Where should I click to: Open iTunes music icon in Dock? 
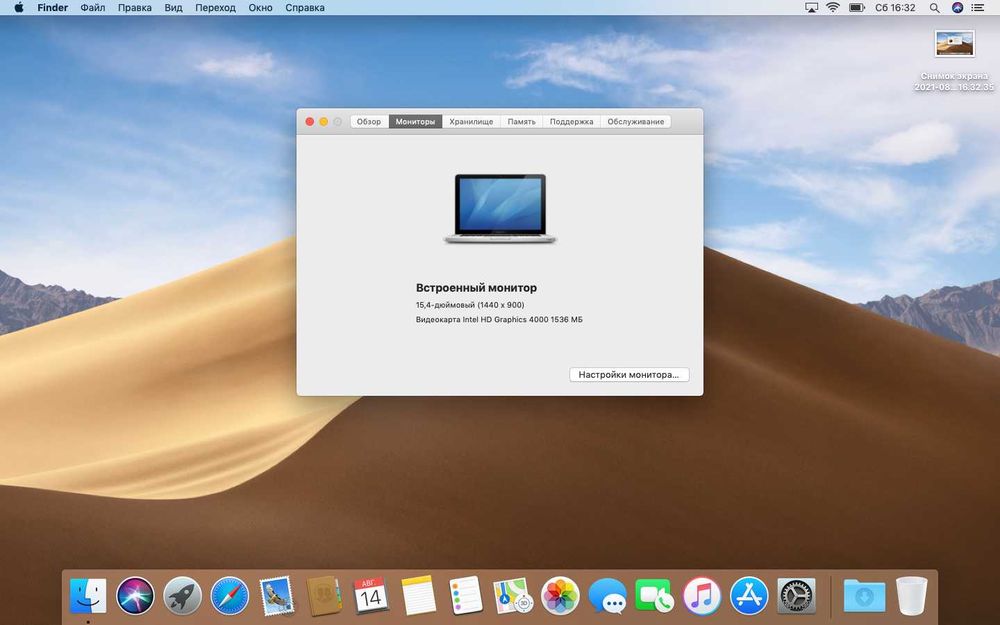(x=702, y=596)
